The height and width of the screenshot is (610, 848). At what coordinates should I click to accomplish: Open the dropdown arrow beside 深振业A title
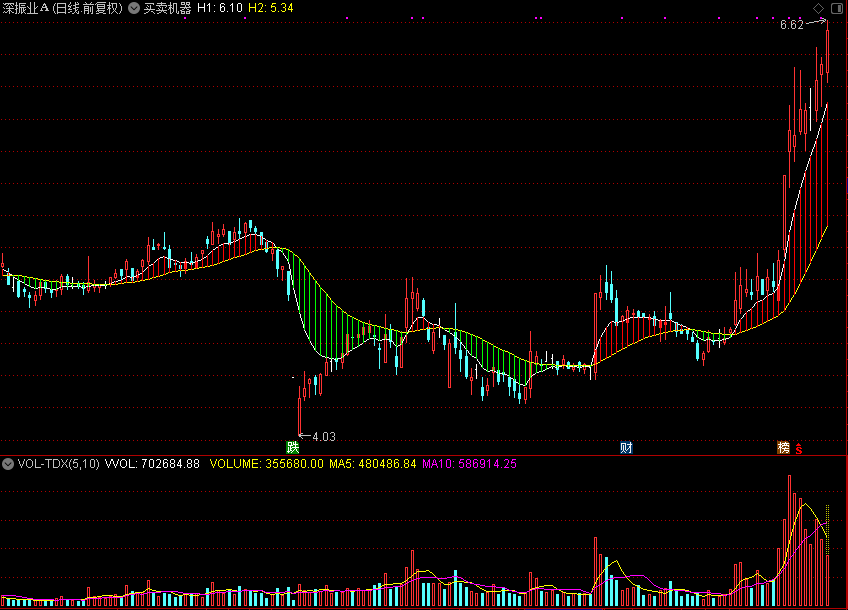point(134,8)
